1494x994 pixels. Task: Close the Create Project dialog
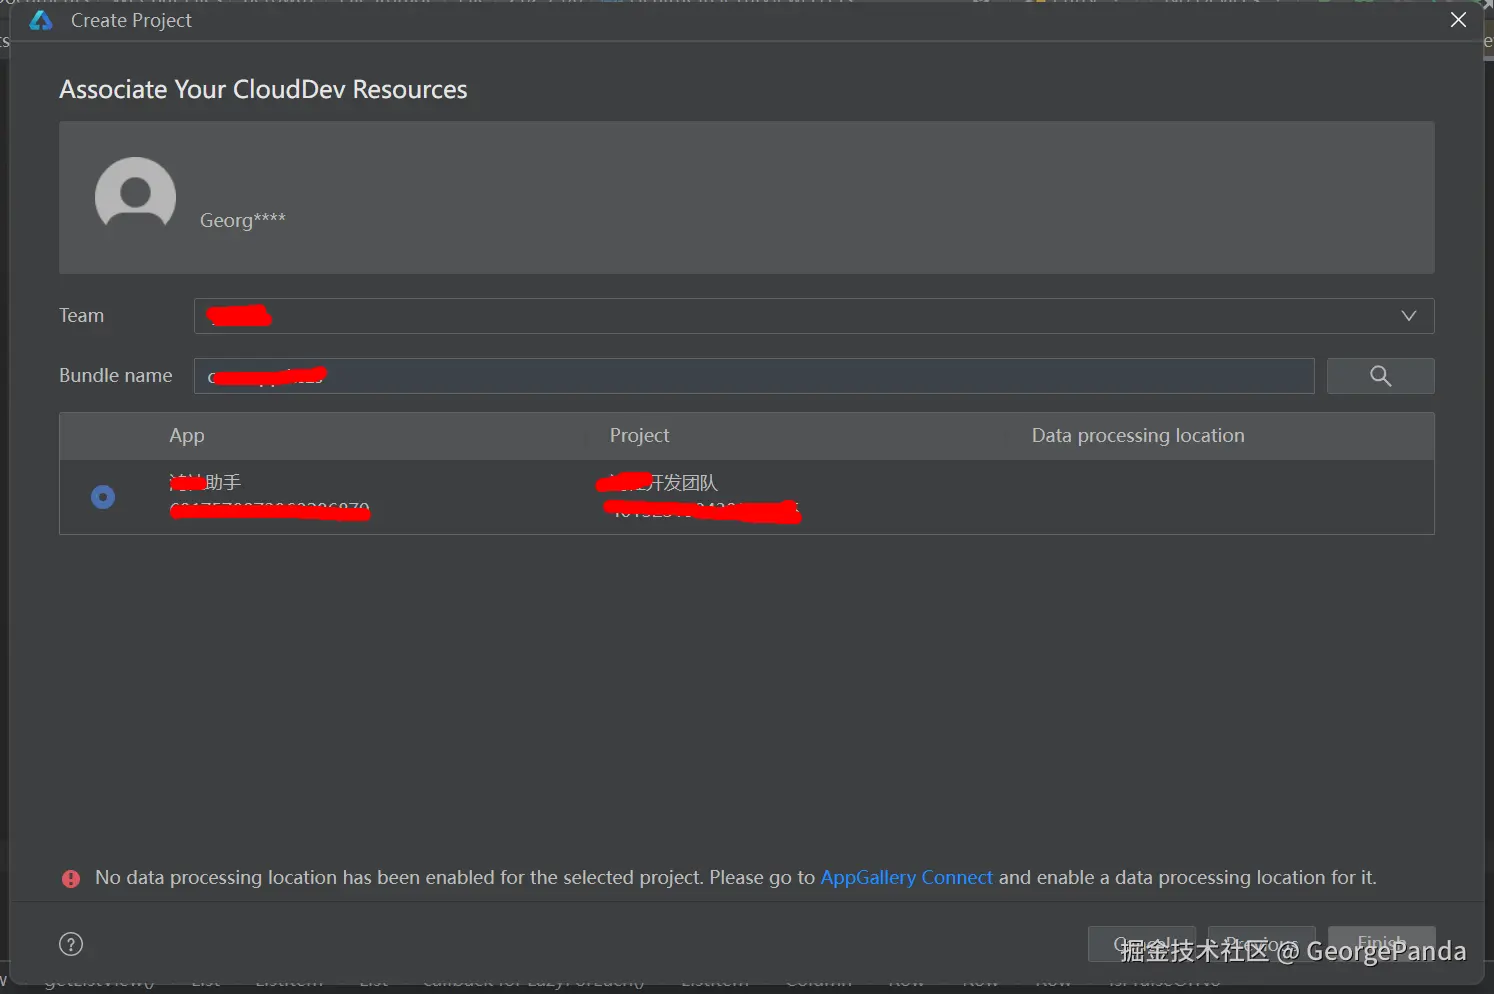(x=1458, y=20)
